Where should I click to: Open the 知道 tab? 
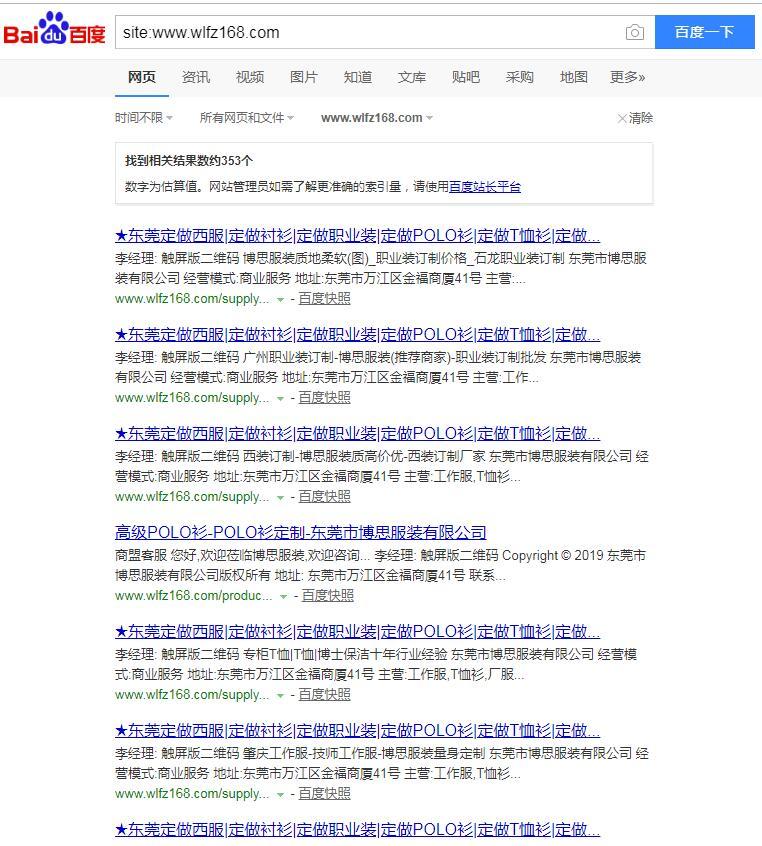(x=357, y=77)
